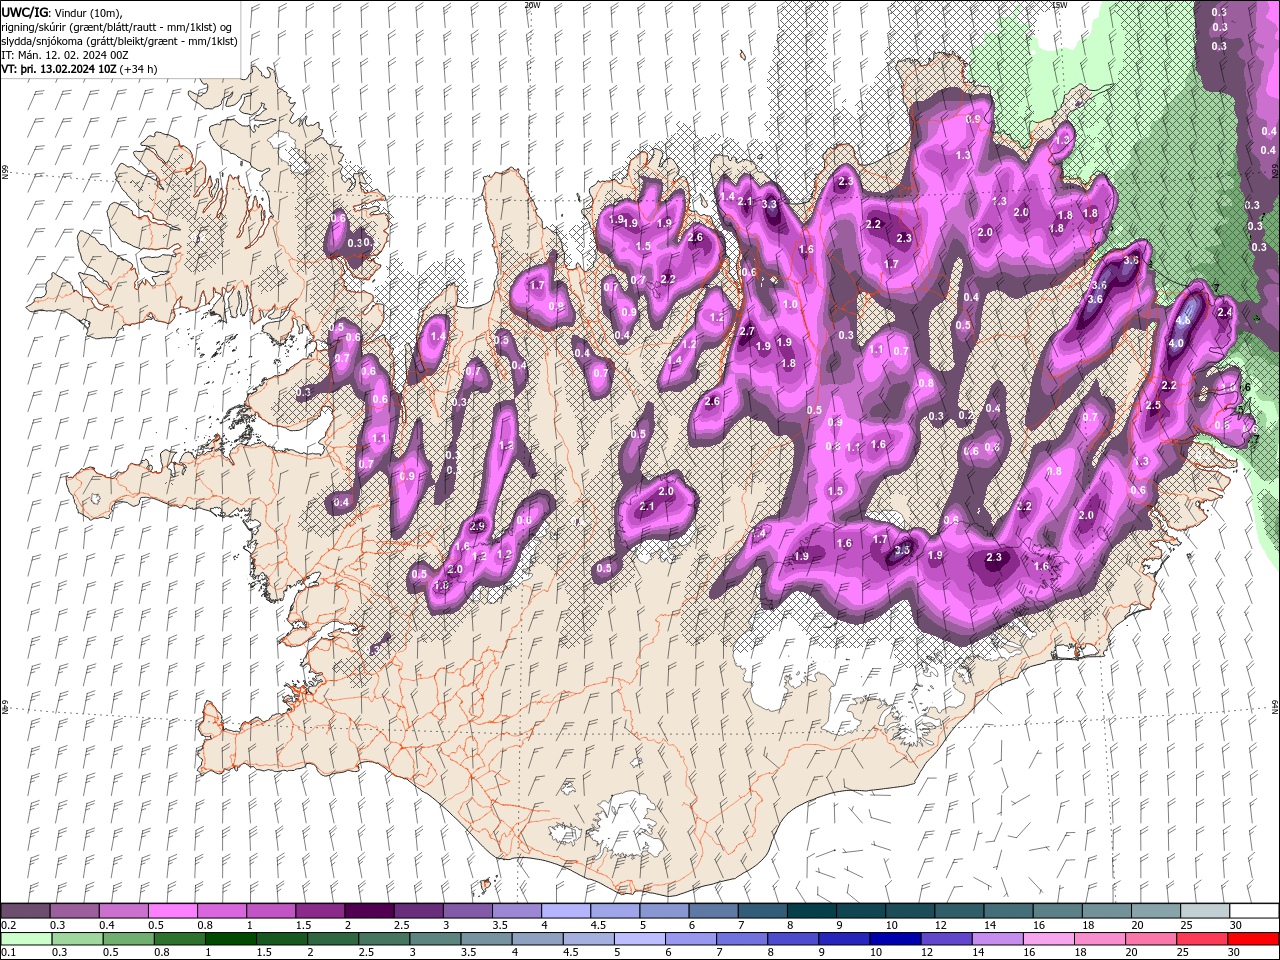The width and height of the screenshot is (1280, 960).
Task: Select the bright pink 0.5–0.8 snow scale swatch
Action: point(173,911)
